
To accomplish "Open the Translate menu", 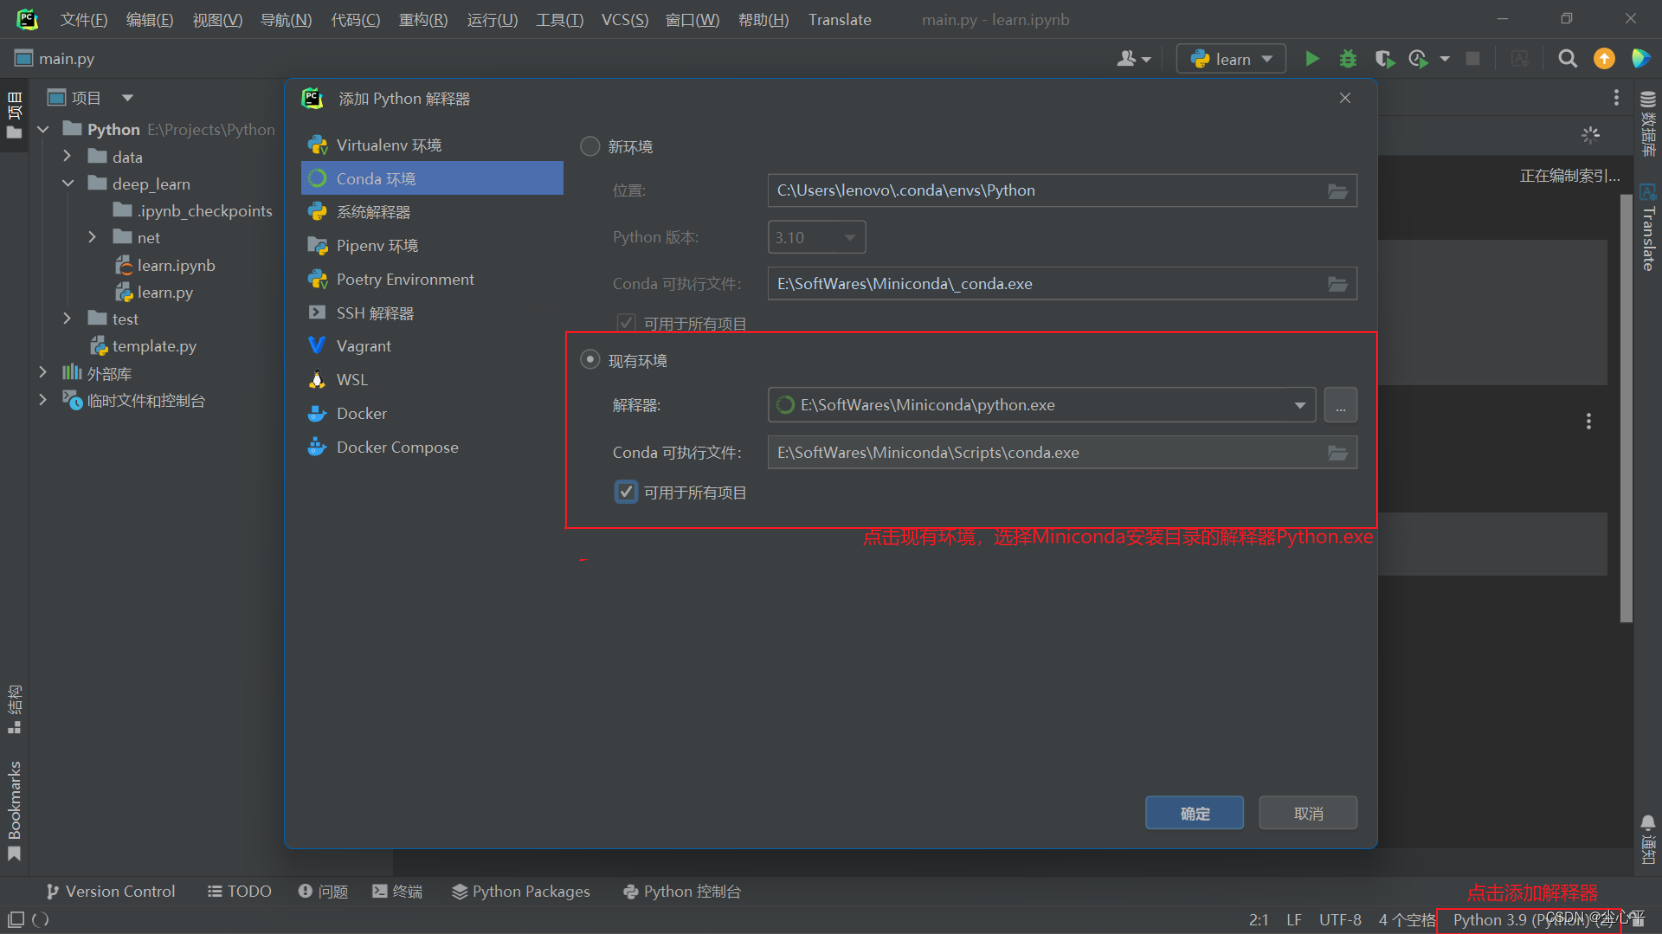I will (x=840, y=19).
